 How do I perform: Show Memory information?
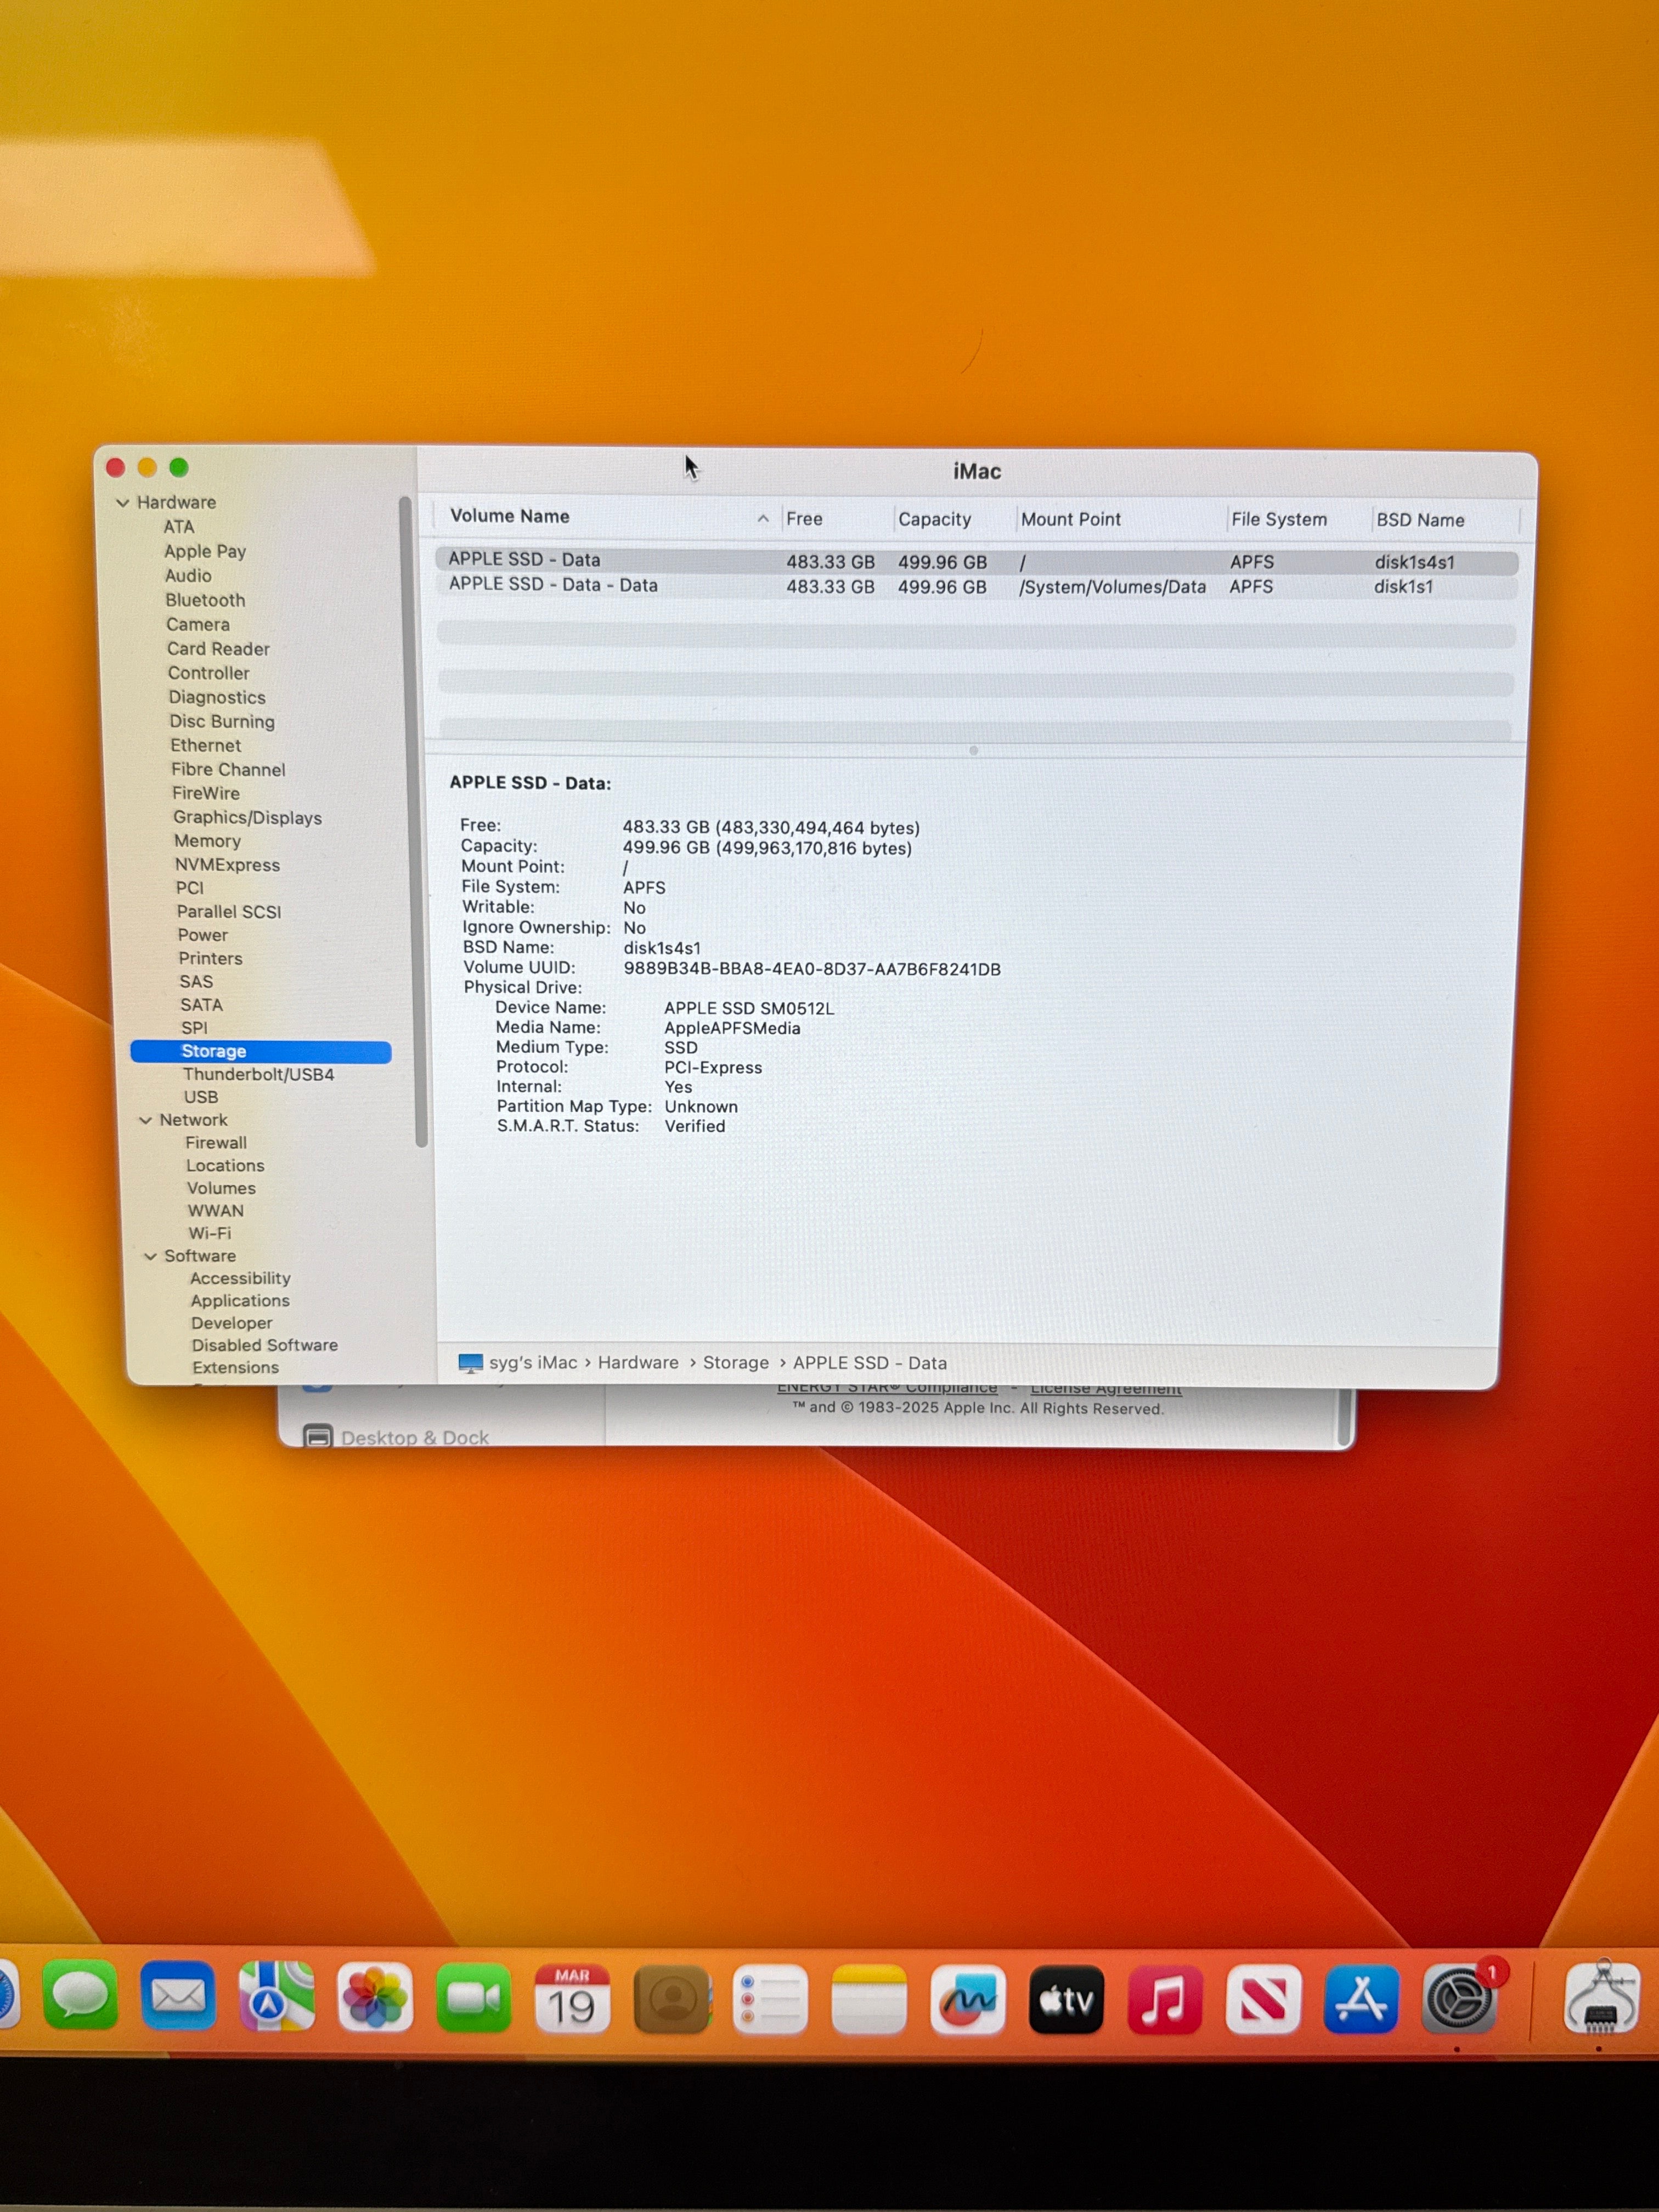208,842
